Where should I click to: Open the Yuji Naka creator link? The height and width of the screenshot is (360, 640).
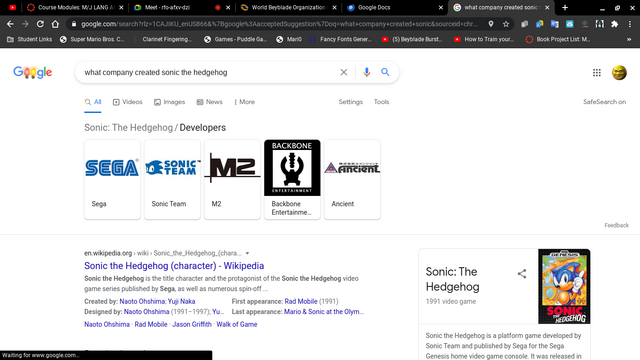click(x=182, y=301)
